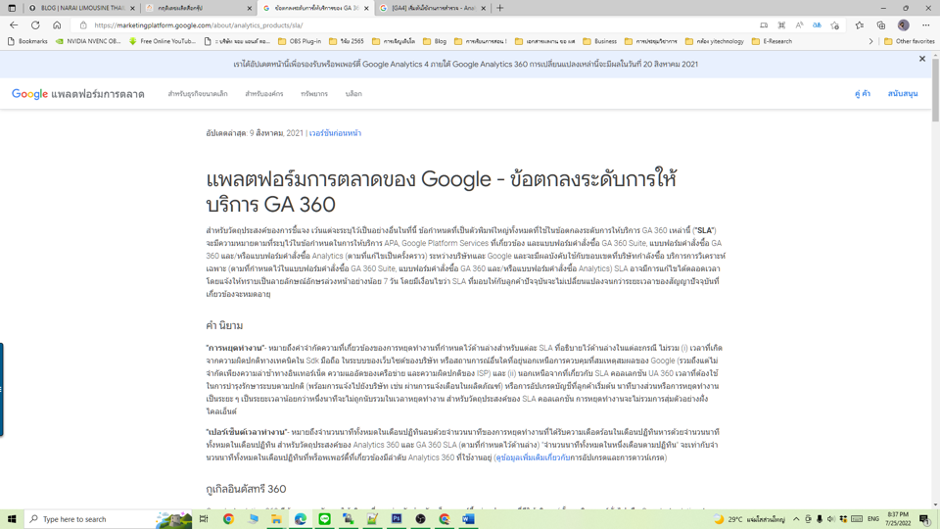Screen dimensions: 941x529
Task: Launch LINE from the taskbar
Action: point(325,519)
